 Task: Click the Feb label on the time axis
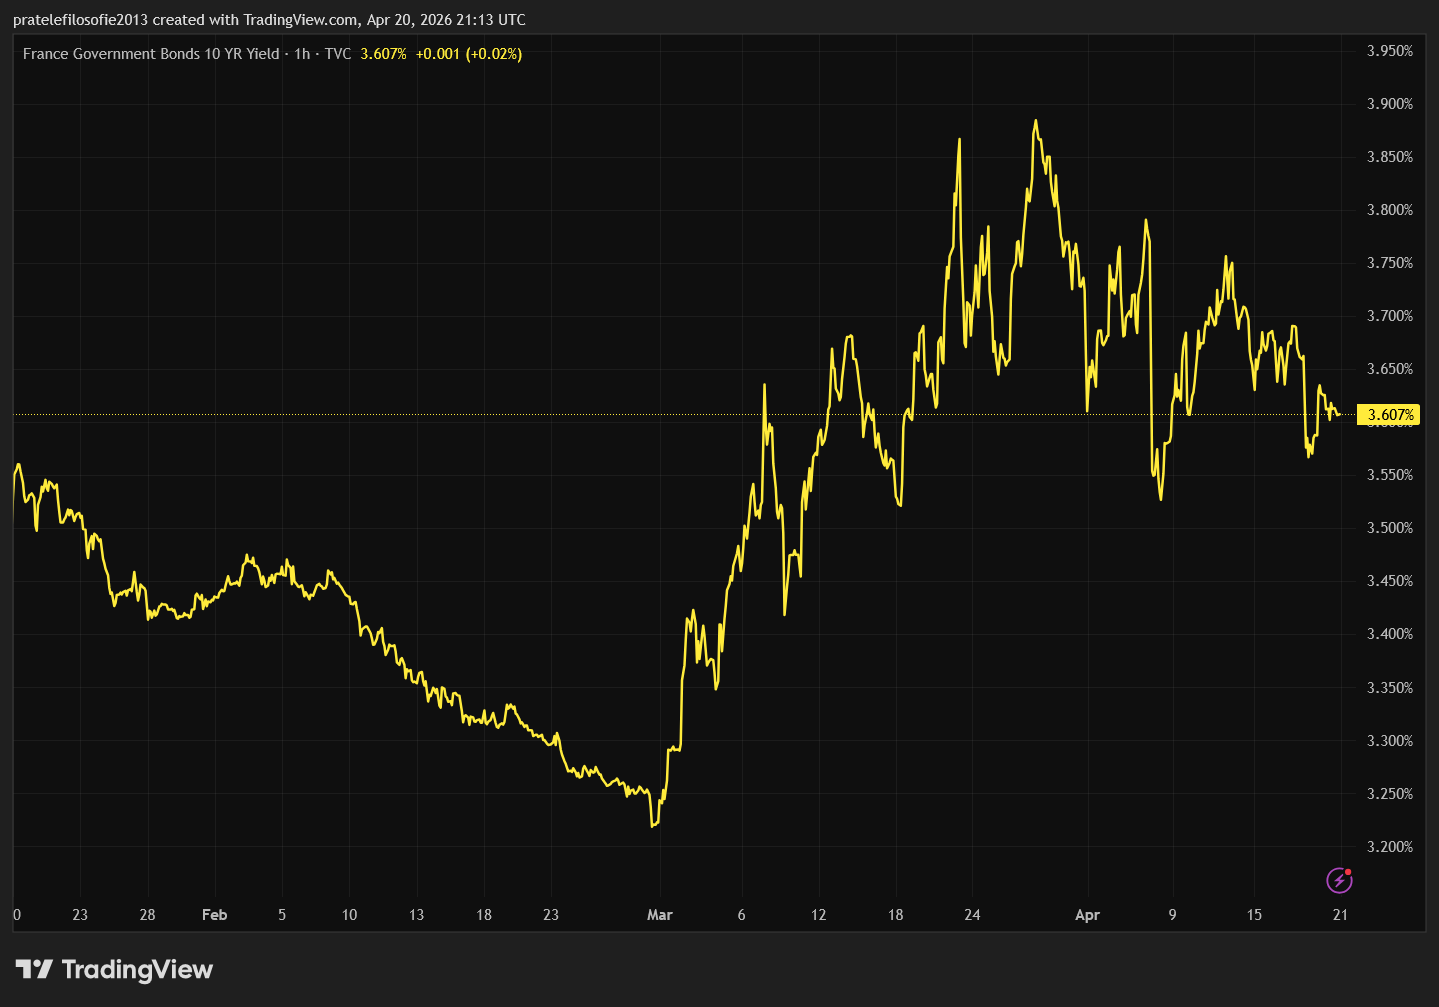coord(215,915)
